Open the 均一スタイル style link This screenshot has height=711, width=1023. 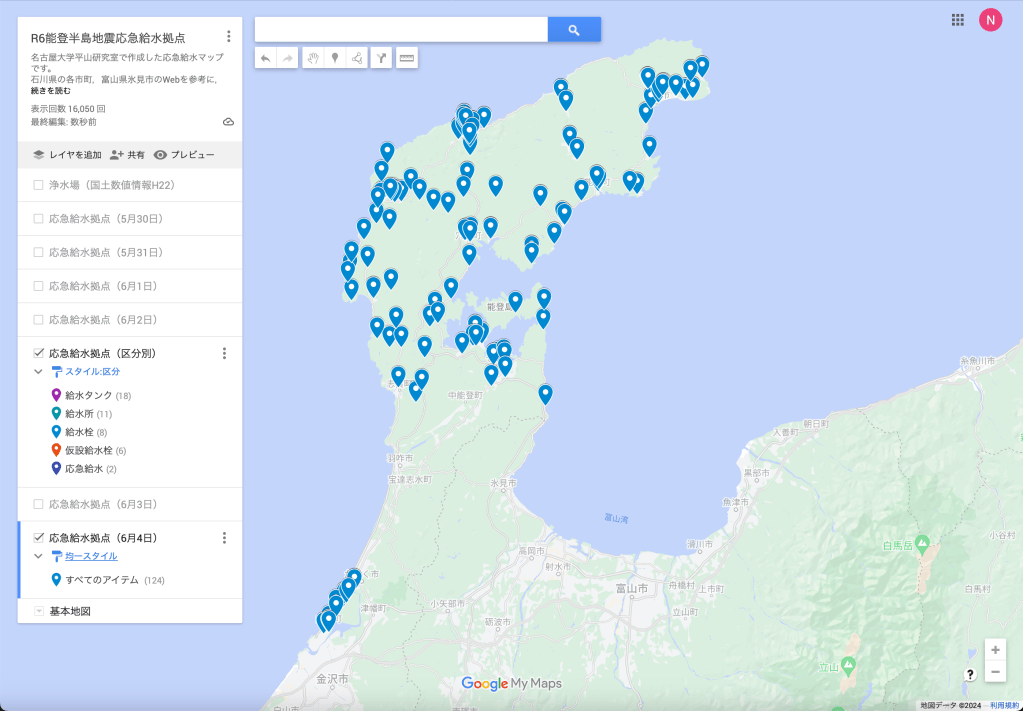pos(90,556)
